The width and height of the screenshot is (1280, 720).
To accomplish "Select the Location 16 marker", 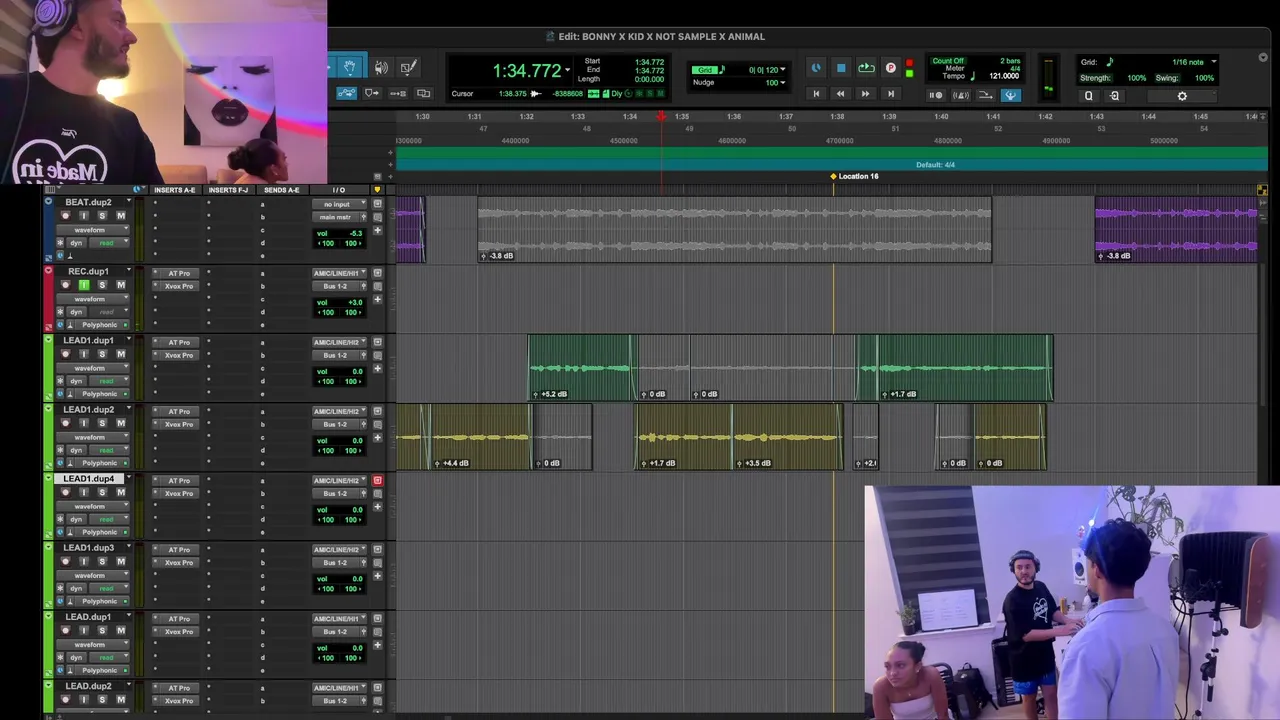I will (858, 176).
